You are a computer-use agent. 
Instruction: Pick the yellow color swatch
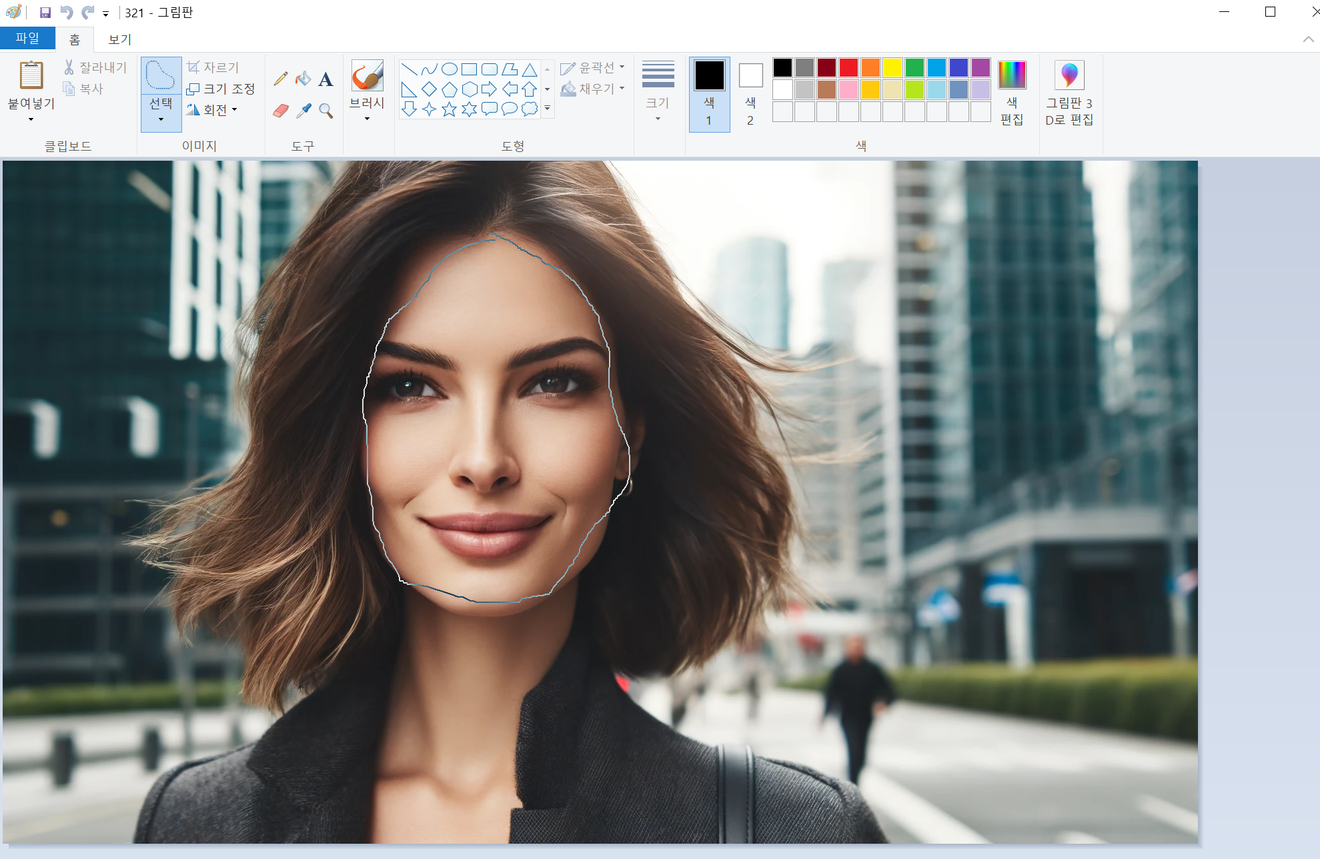[x=892, y=67]
